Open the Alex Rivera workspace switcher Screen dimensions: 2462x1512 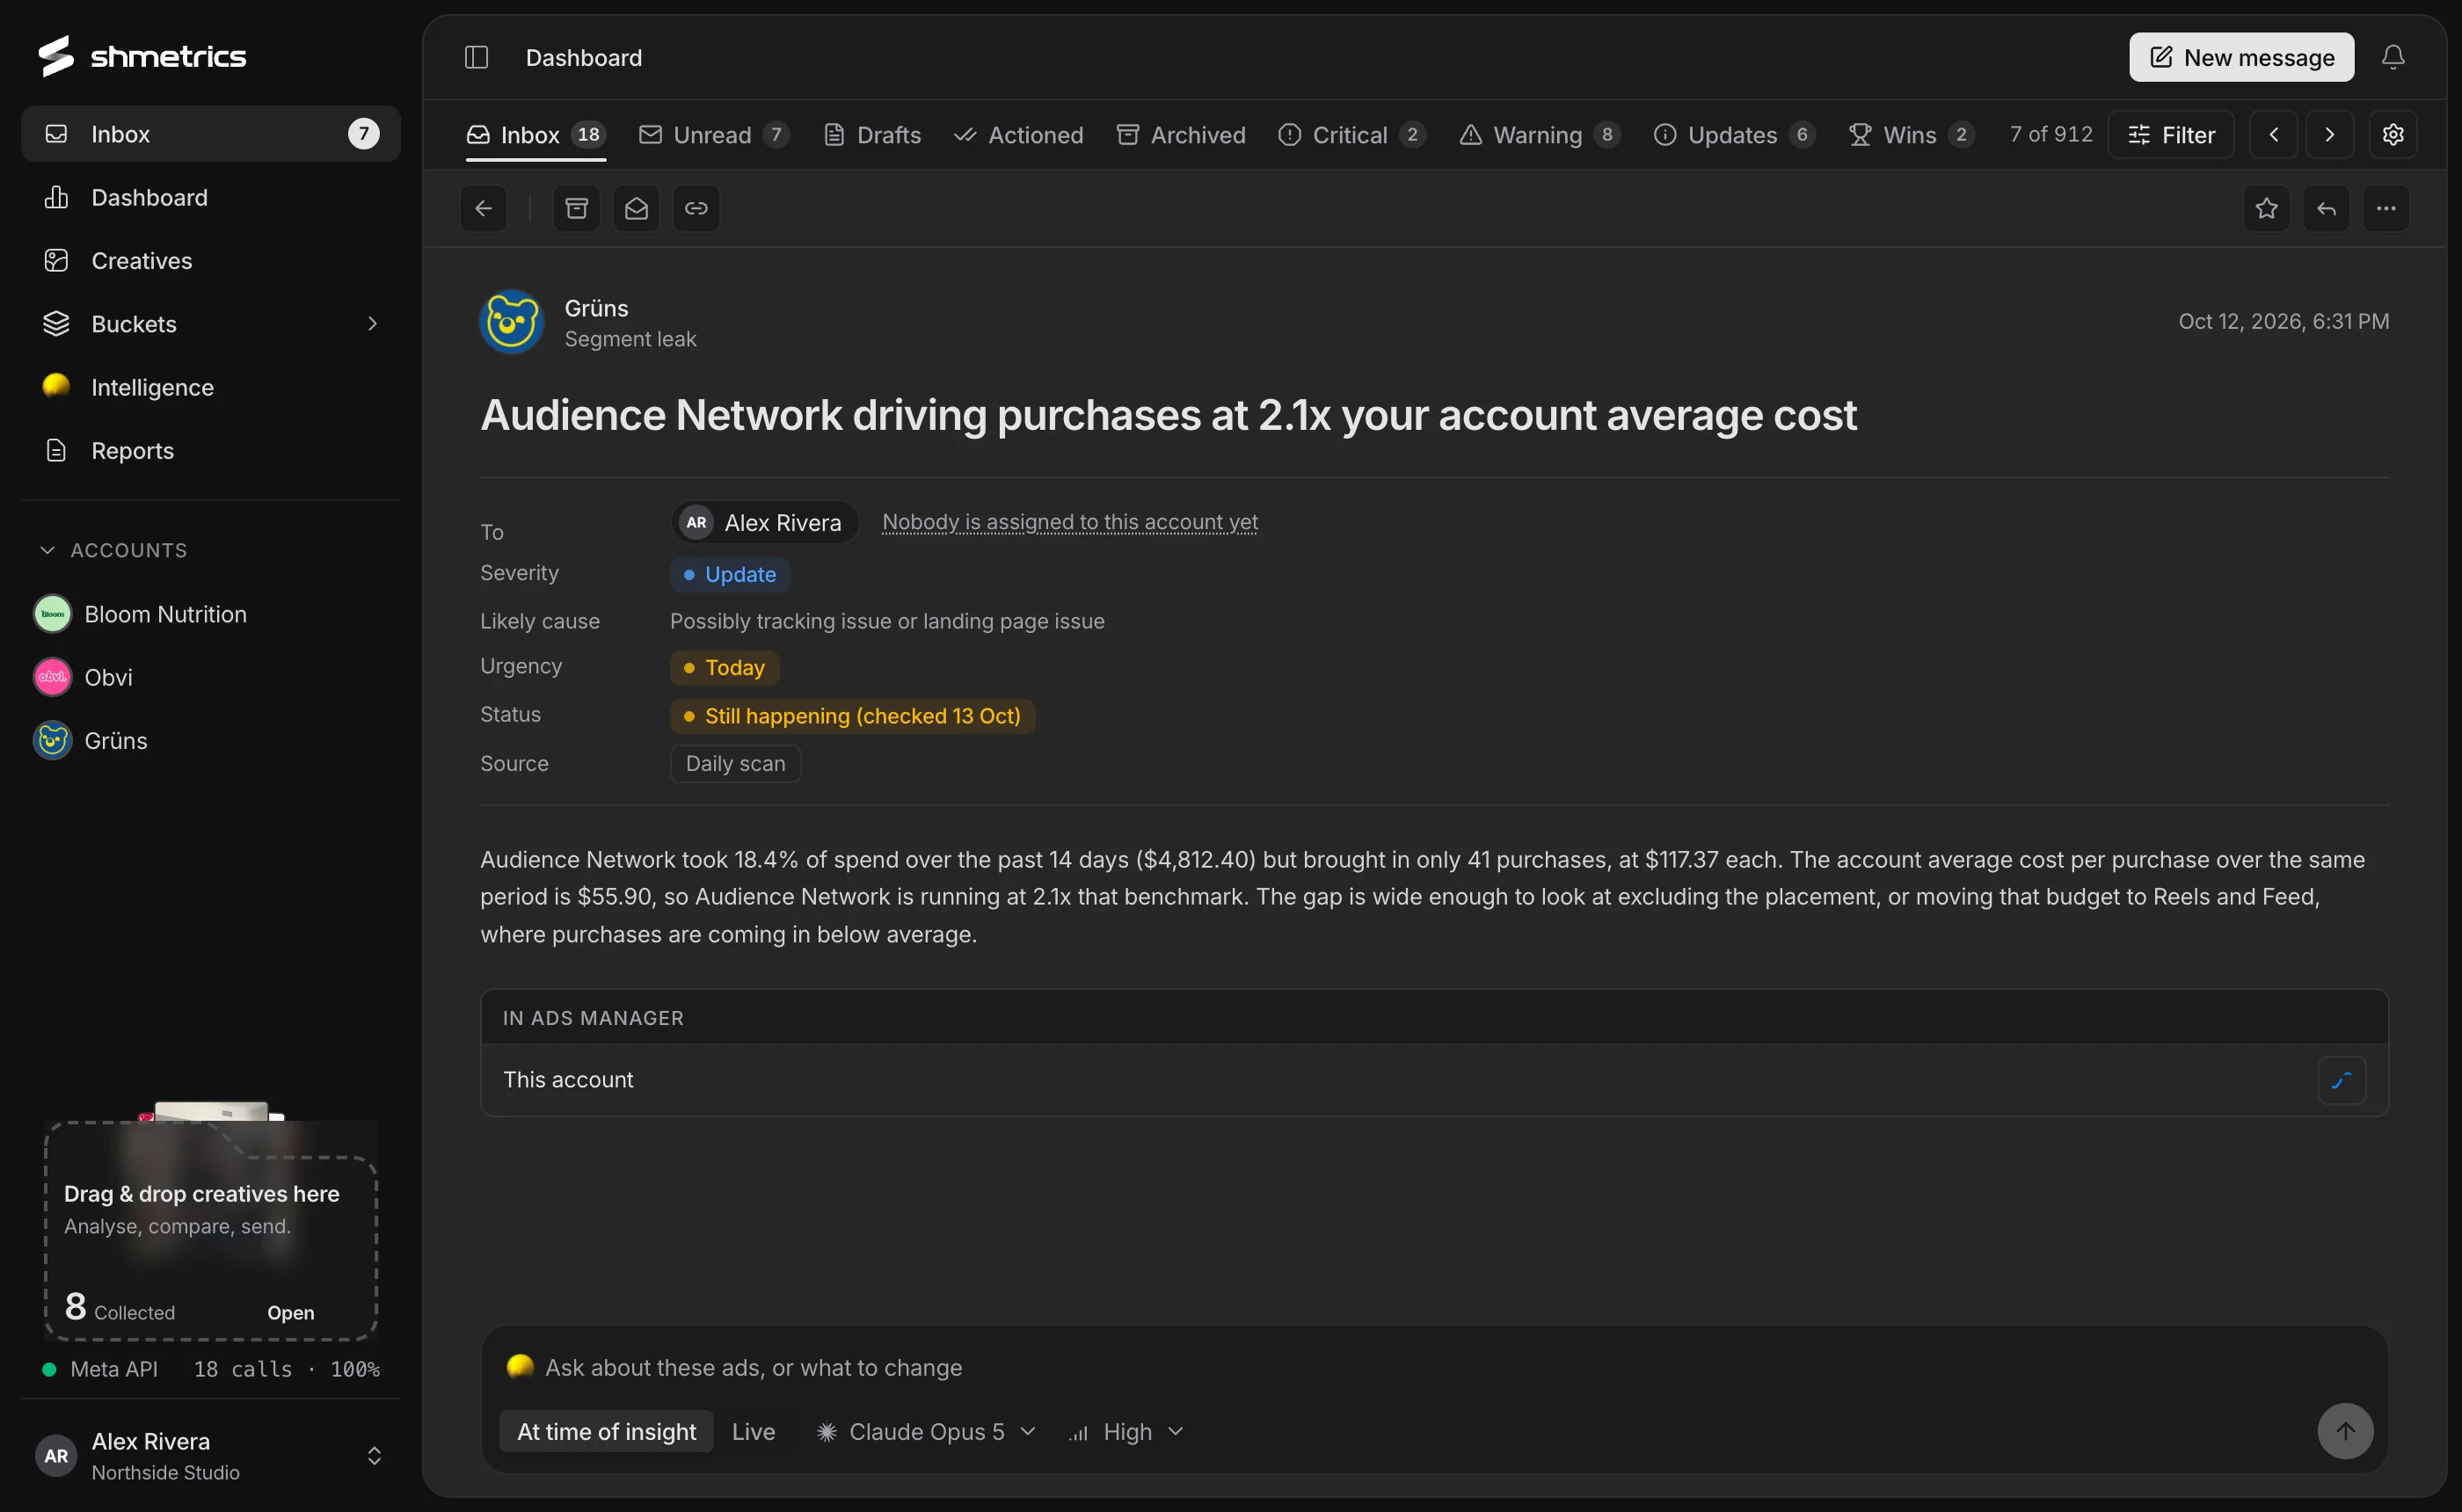(x=211, y=1455)
